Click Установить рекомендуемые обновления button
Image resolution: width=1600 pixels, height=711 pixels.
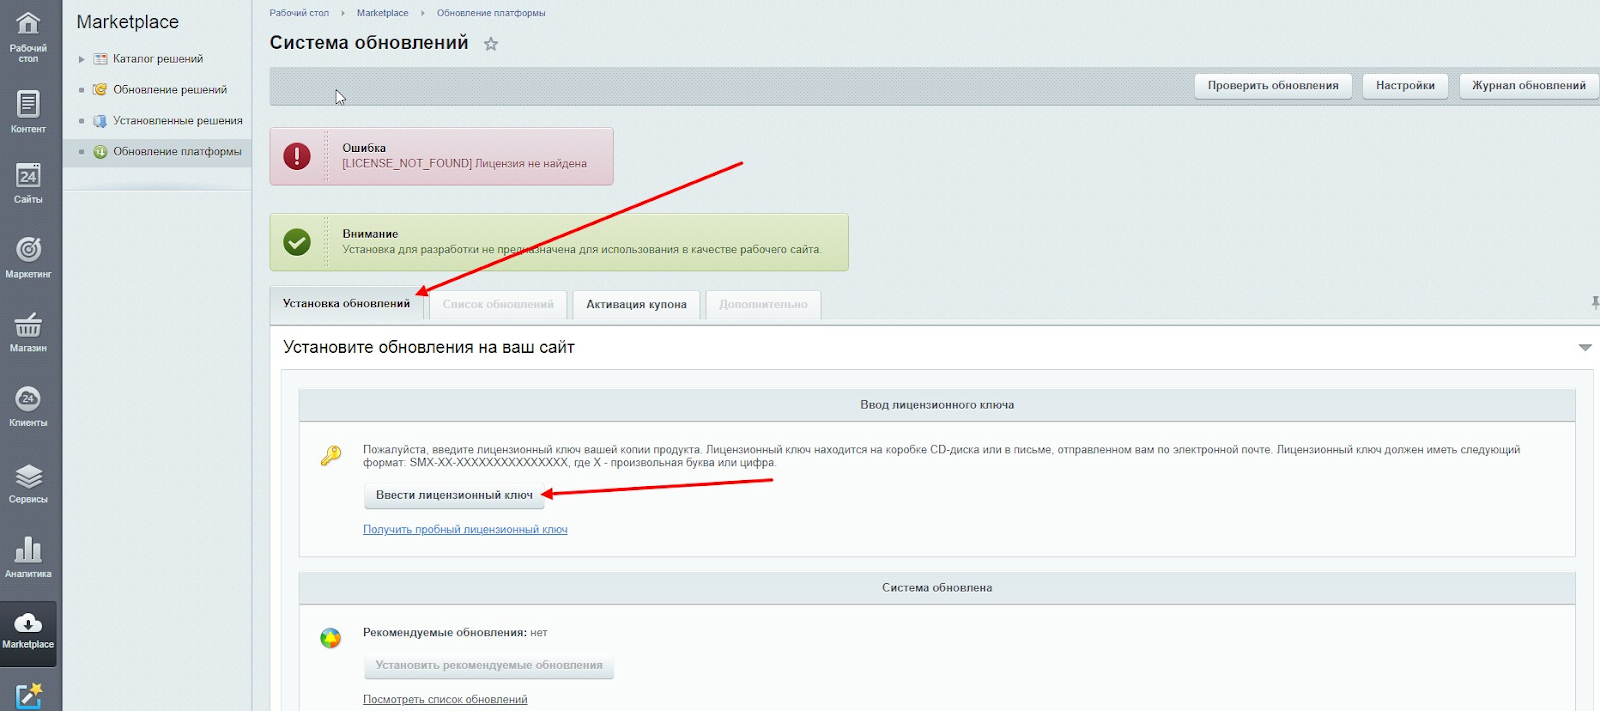489,665
